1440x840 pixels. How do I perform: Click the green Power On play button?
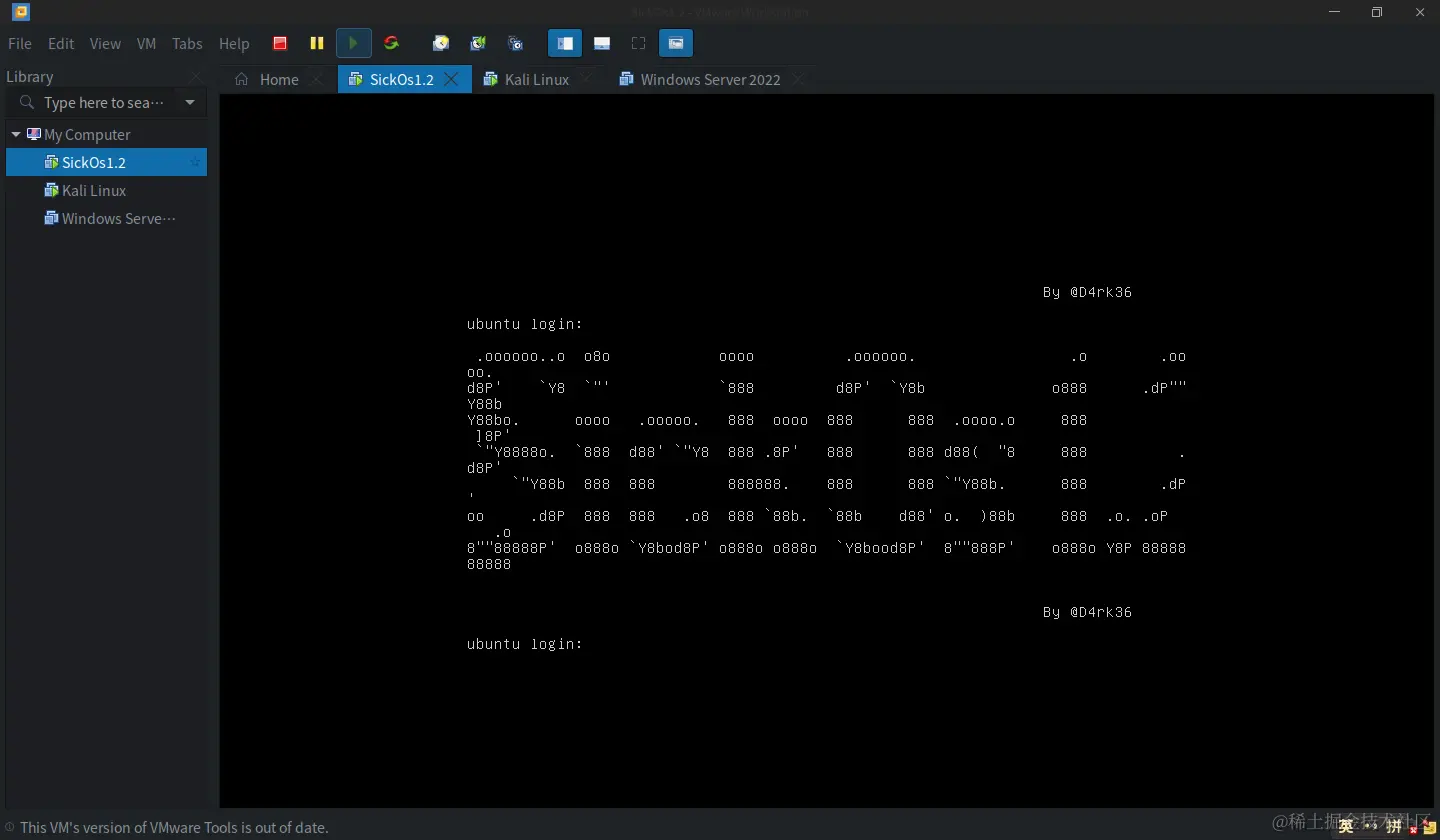click(353, 43)
